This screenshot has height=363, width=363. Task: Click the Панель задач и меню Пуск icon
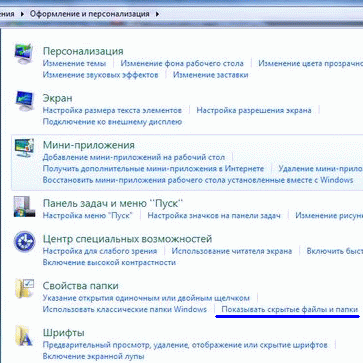pyautogui.click(x=24, y=207)
